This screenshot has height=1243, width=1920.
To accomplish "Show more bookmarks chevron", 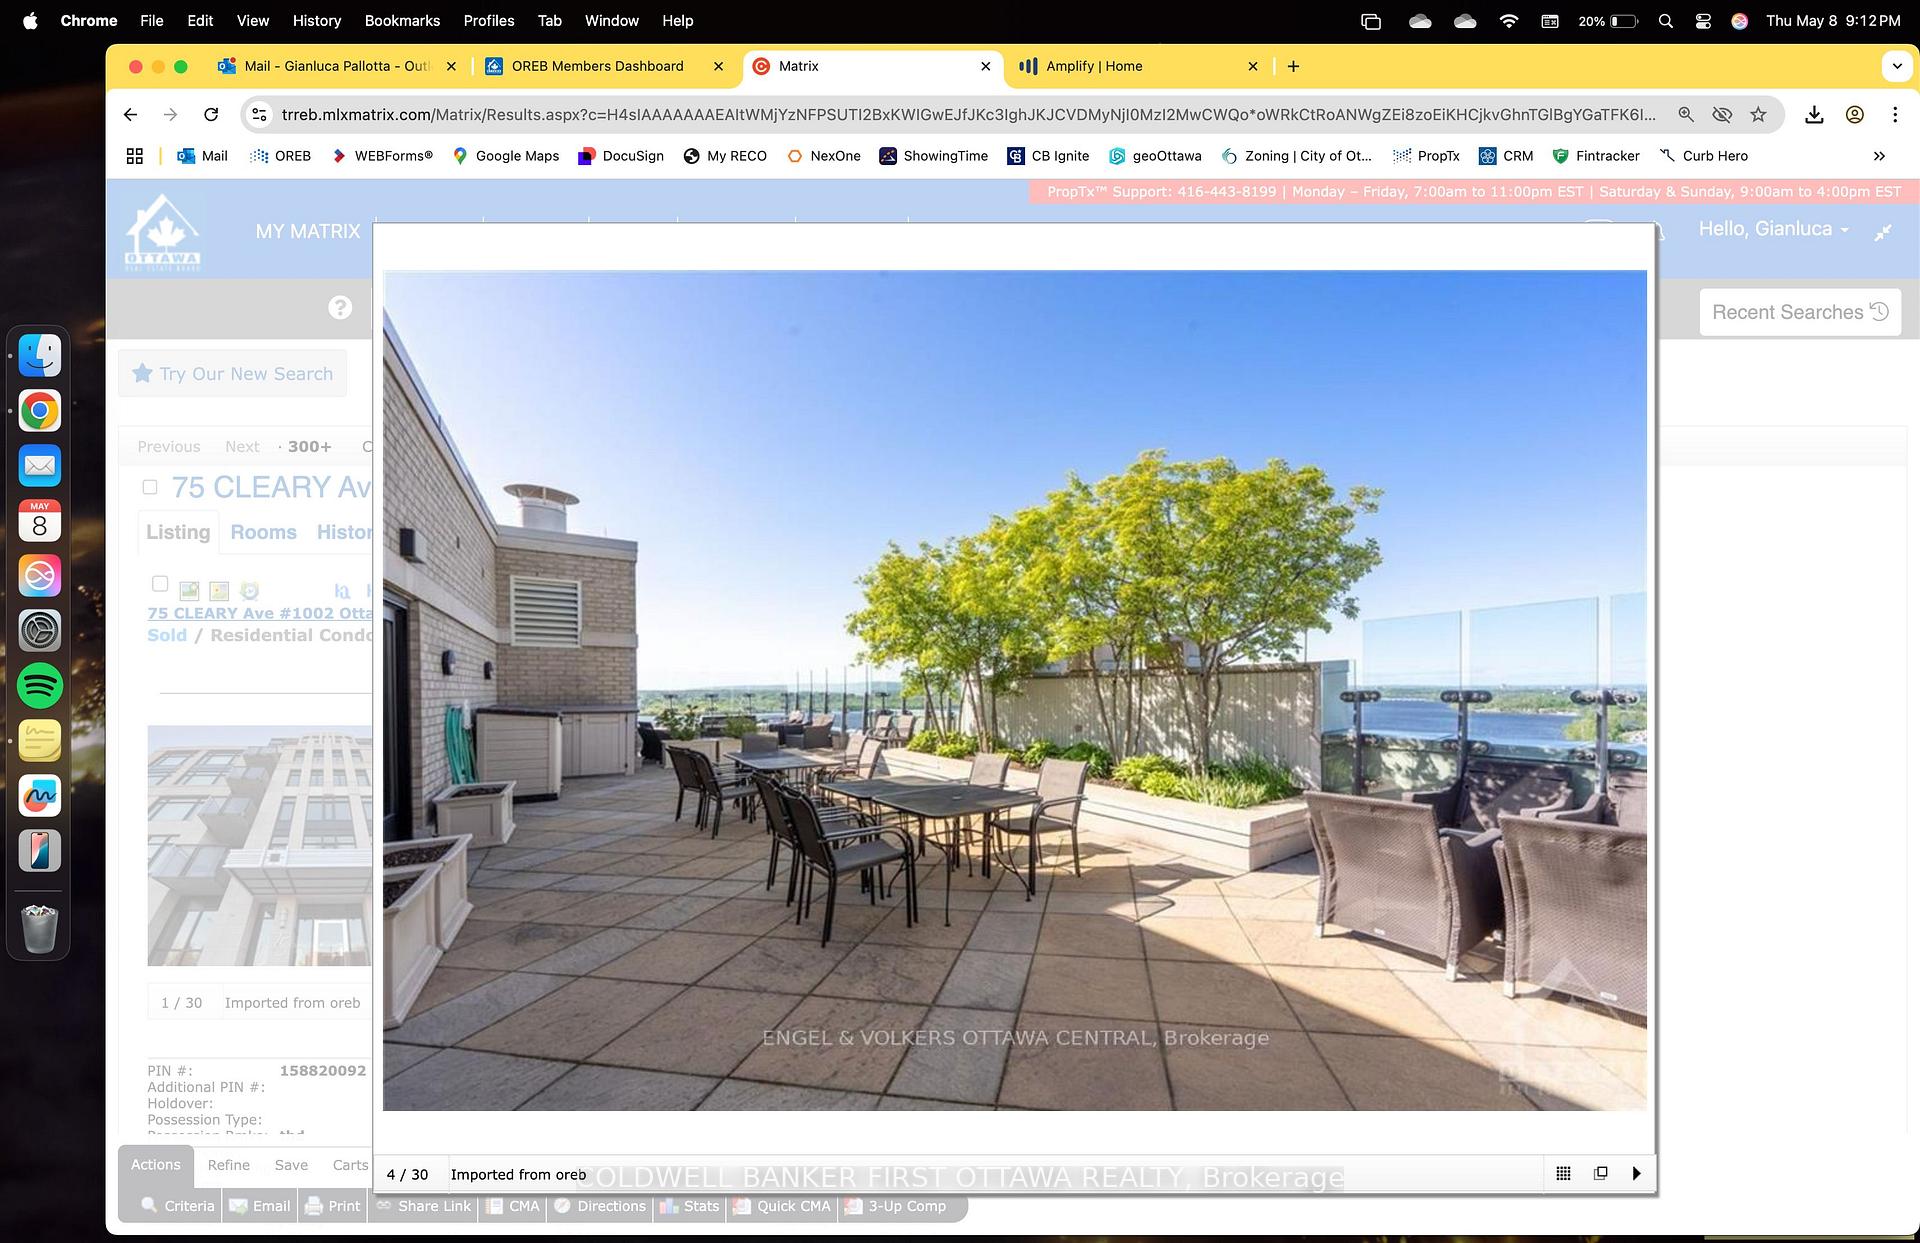I will pyautogui.click(x=1879, y=156).
